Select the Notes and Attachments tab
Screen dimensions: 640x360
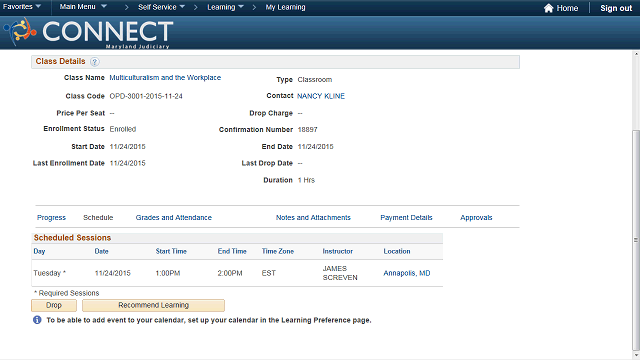(313, 218)
